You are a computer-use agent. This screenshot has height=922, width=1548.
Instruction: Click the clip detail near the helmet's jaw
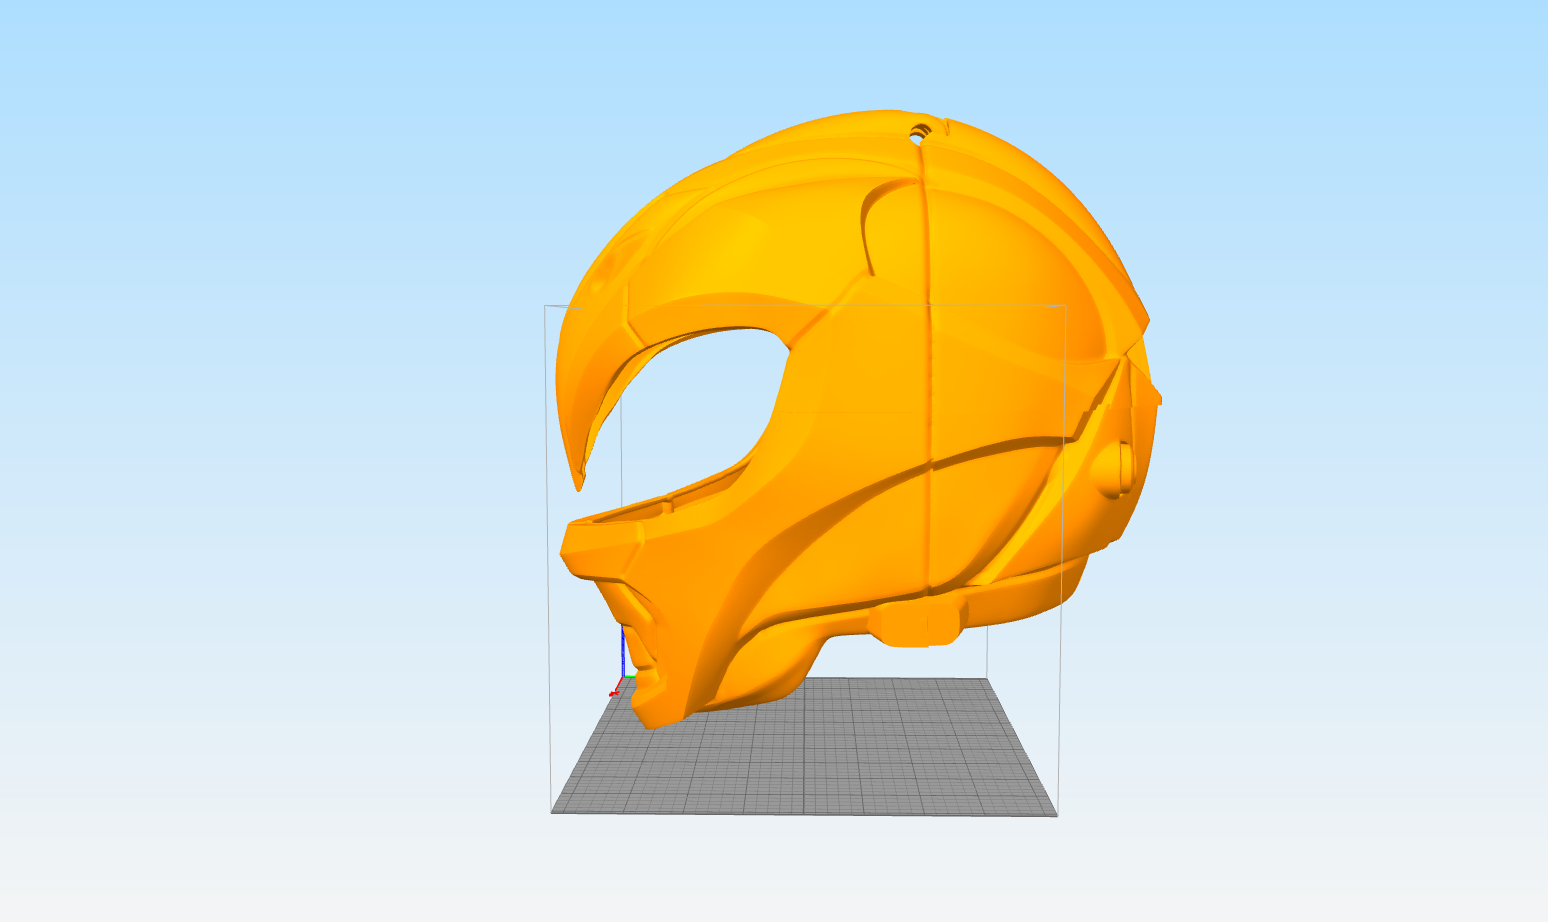coord(915,625)
